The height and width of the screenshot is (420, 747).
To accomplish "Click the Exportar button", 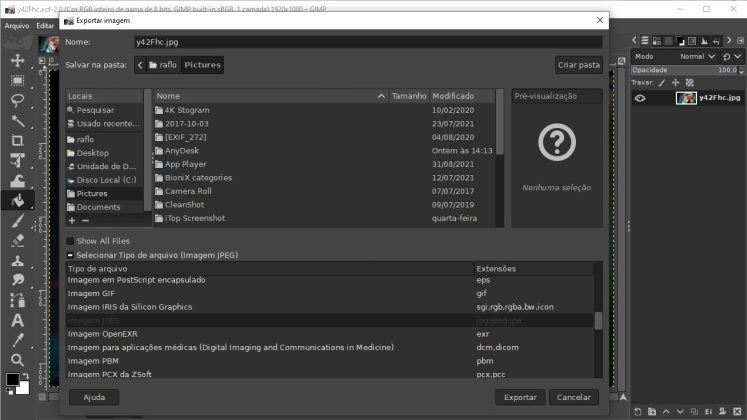I will (520, 397).
